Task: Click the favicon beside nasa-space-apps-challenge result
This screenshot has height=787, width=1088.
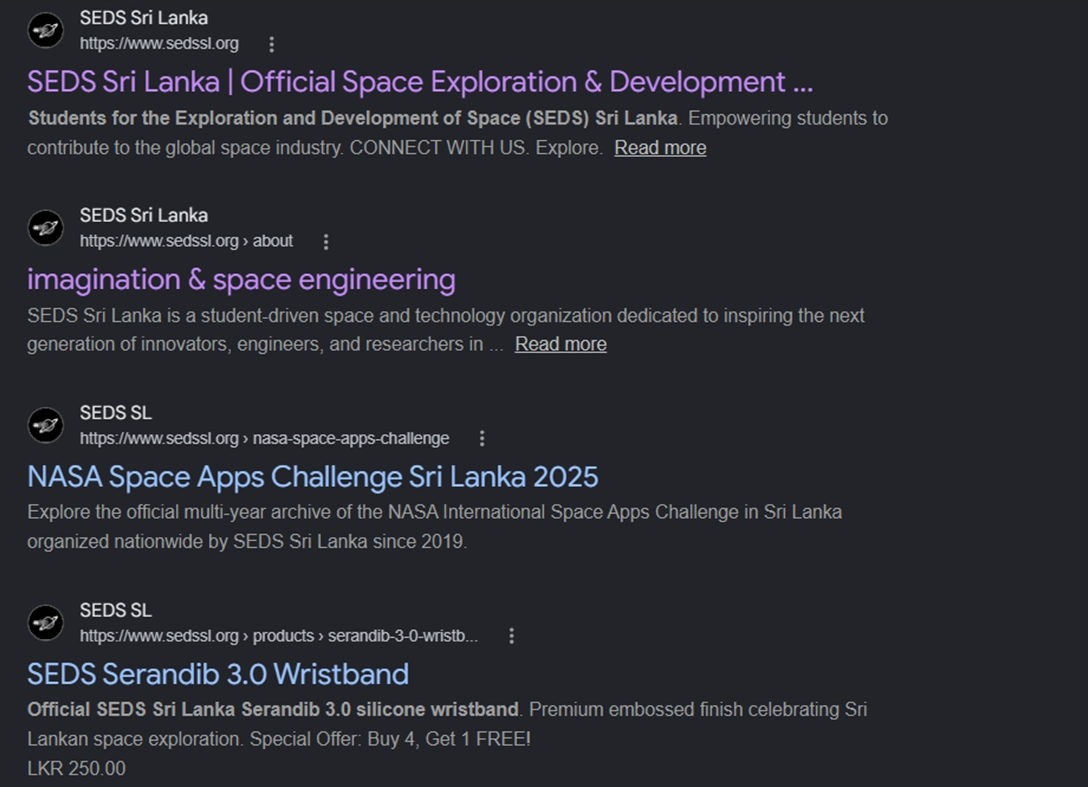Action: pyautogui.click(x=46, y=425)
